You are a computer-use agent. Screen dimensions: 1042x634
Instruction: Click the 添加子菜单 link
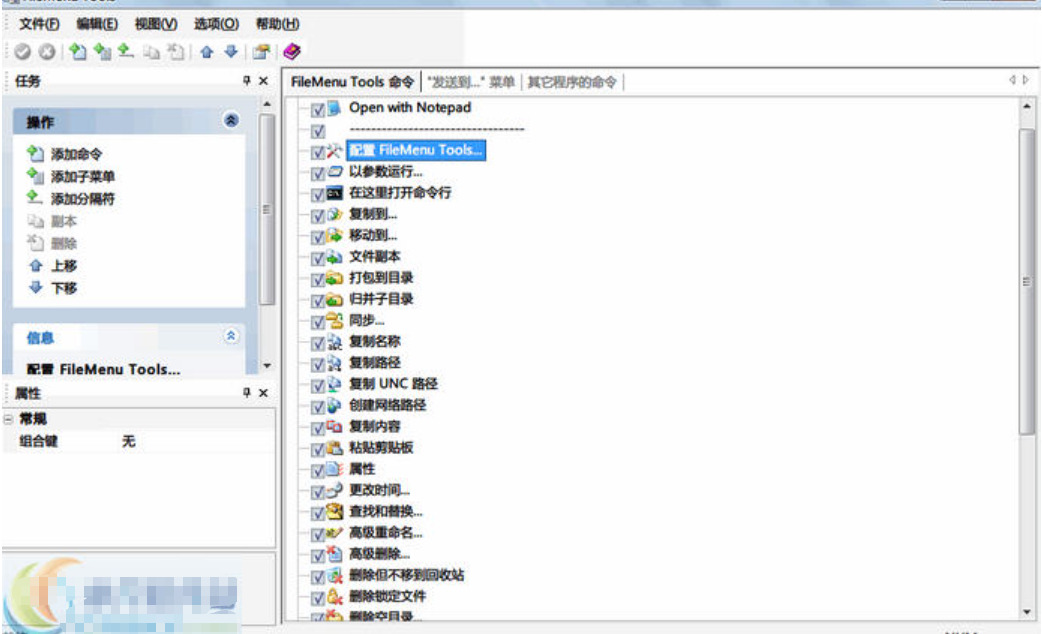tap(83, 177)
